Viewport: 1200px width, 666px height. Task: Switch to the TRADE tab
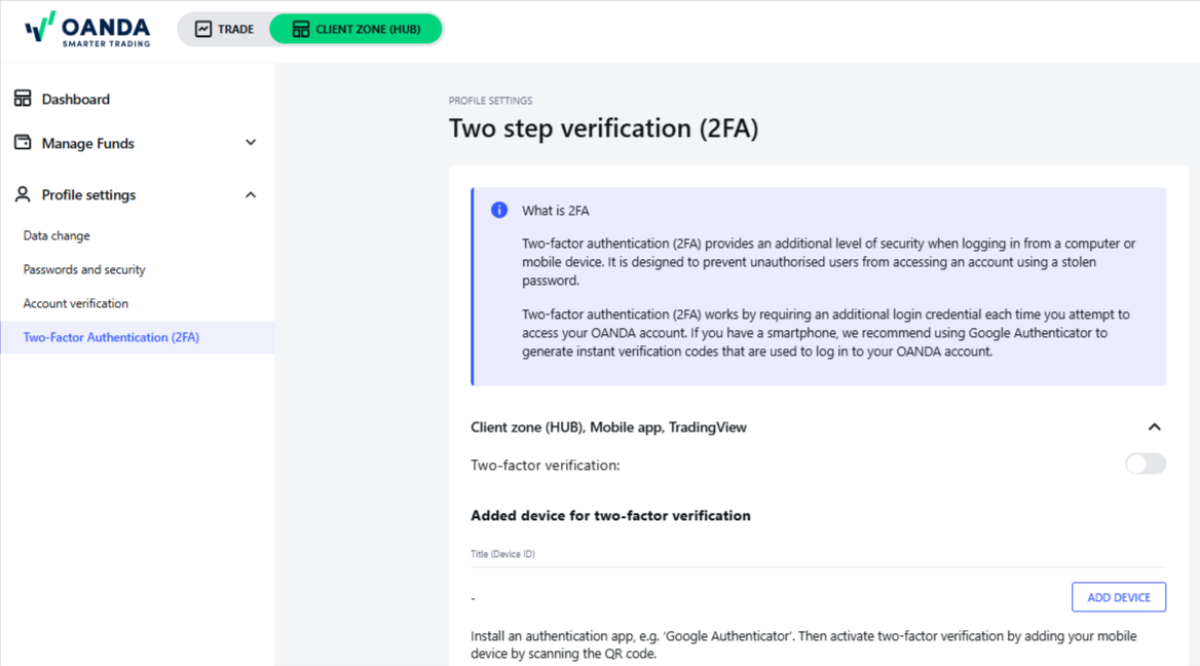[x=224, y=29]
